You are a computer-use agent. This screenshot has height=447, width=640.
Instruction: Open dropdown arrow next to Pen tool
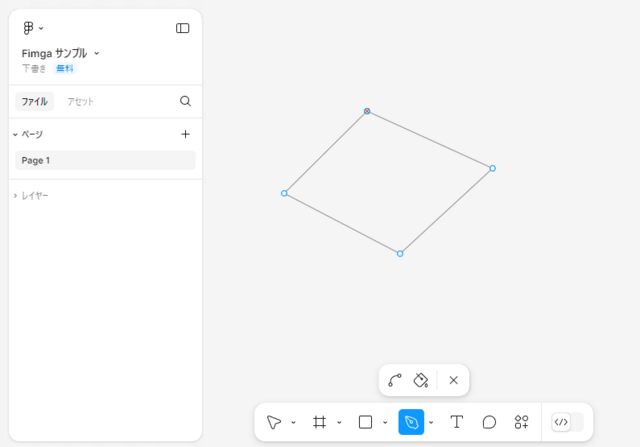tap(431, 423)
